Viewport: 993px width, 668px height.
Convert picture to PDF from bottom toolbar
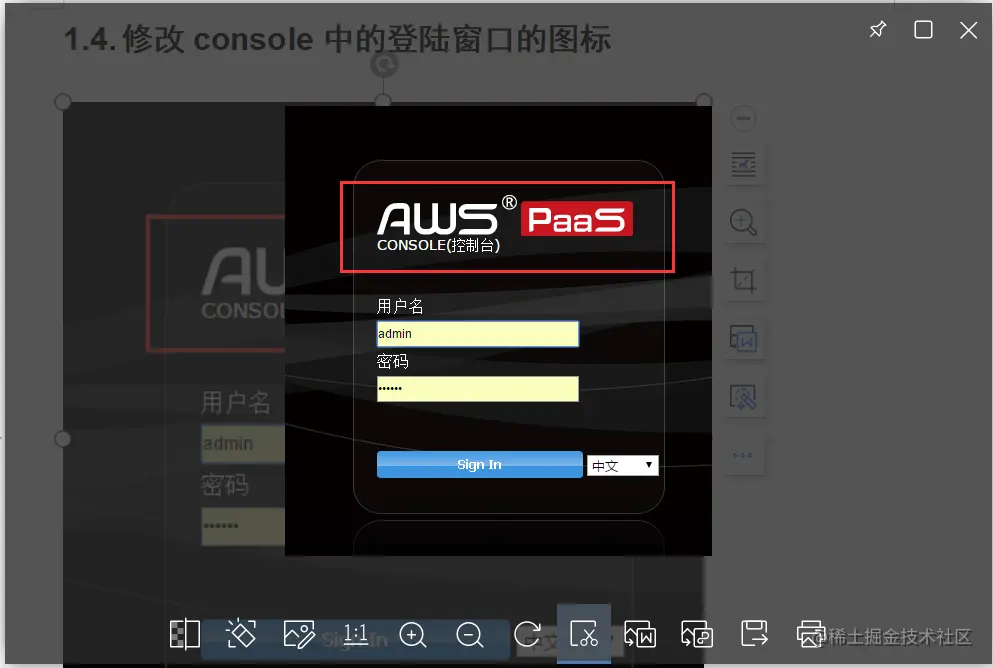pyautogui.click(x=697, y=634)
